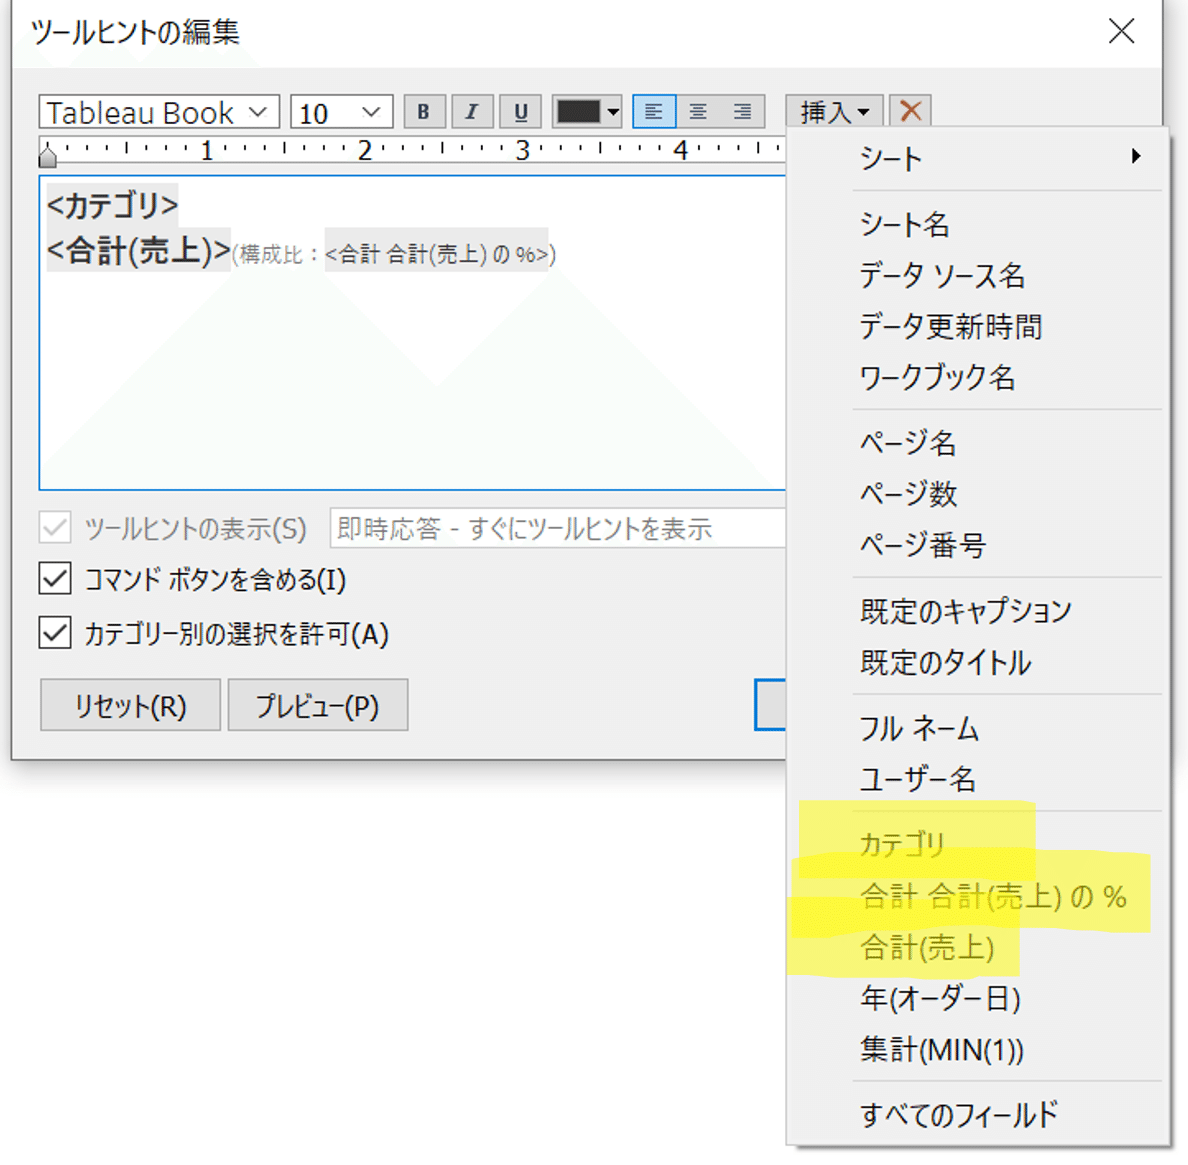Select 合計 合計(売上) の % menu item

[x=977, y=896]
